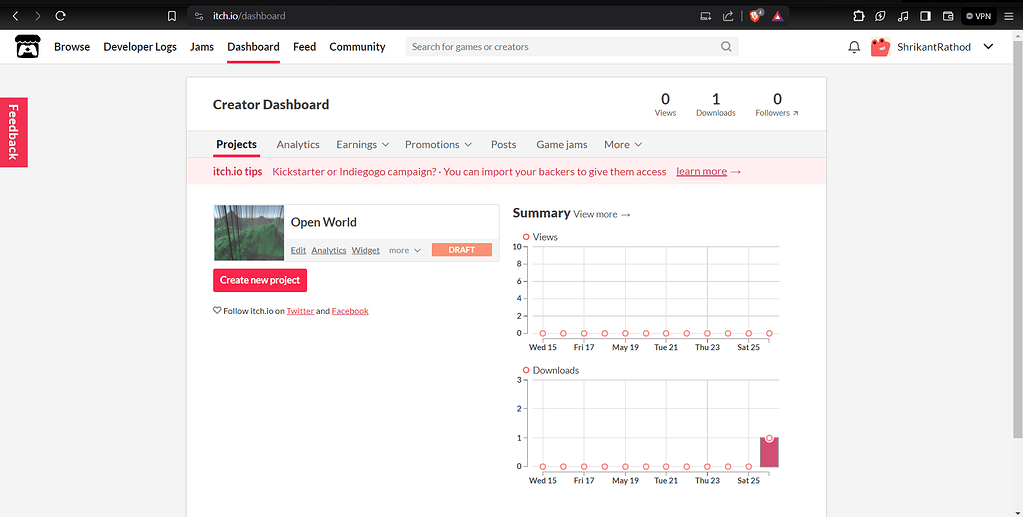Click the VPN button
Screen dimensions: 1023x517
979,16
